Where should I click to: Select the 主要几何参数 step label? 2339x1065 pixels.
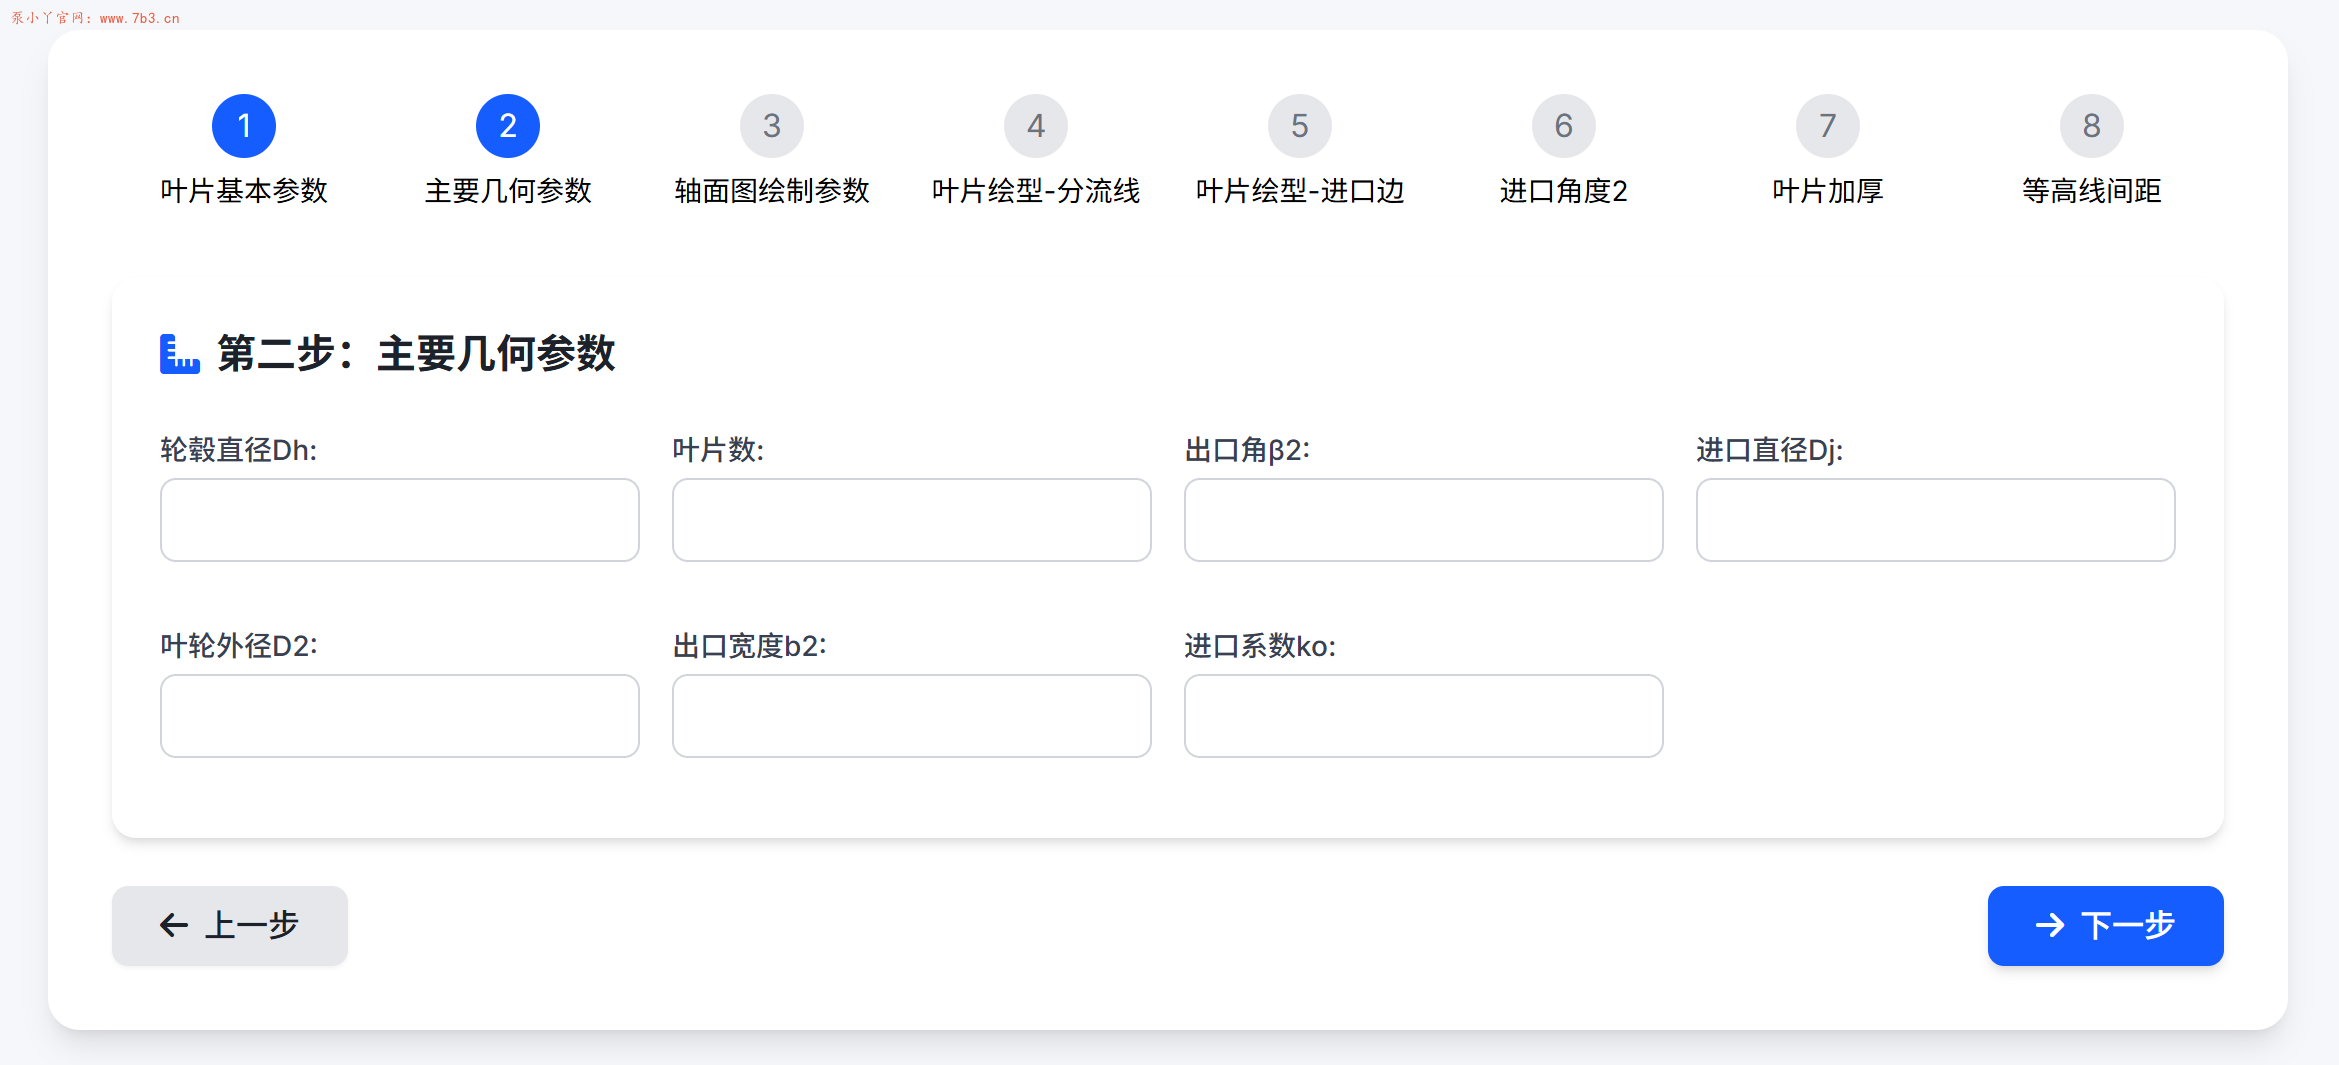508,191
